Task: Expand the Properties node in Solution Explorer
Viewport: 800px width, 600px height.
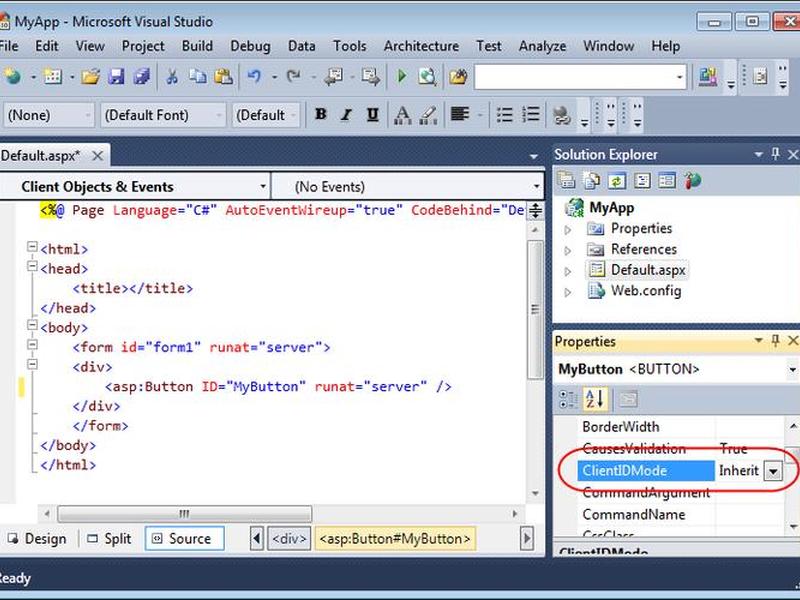Action: click(x=568, y=230)
